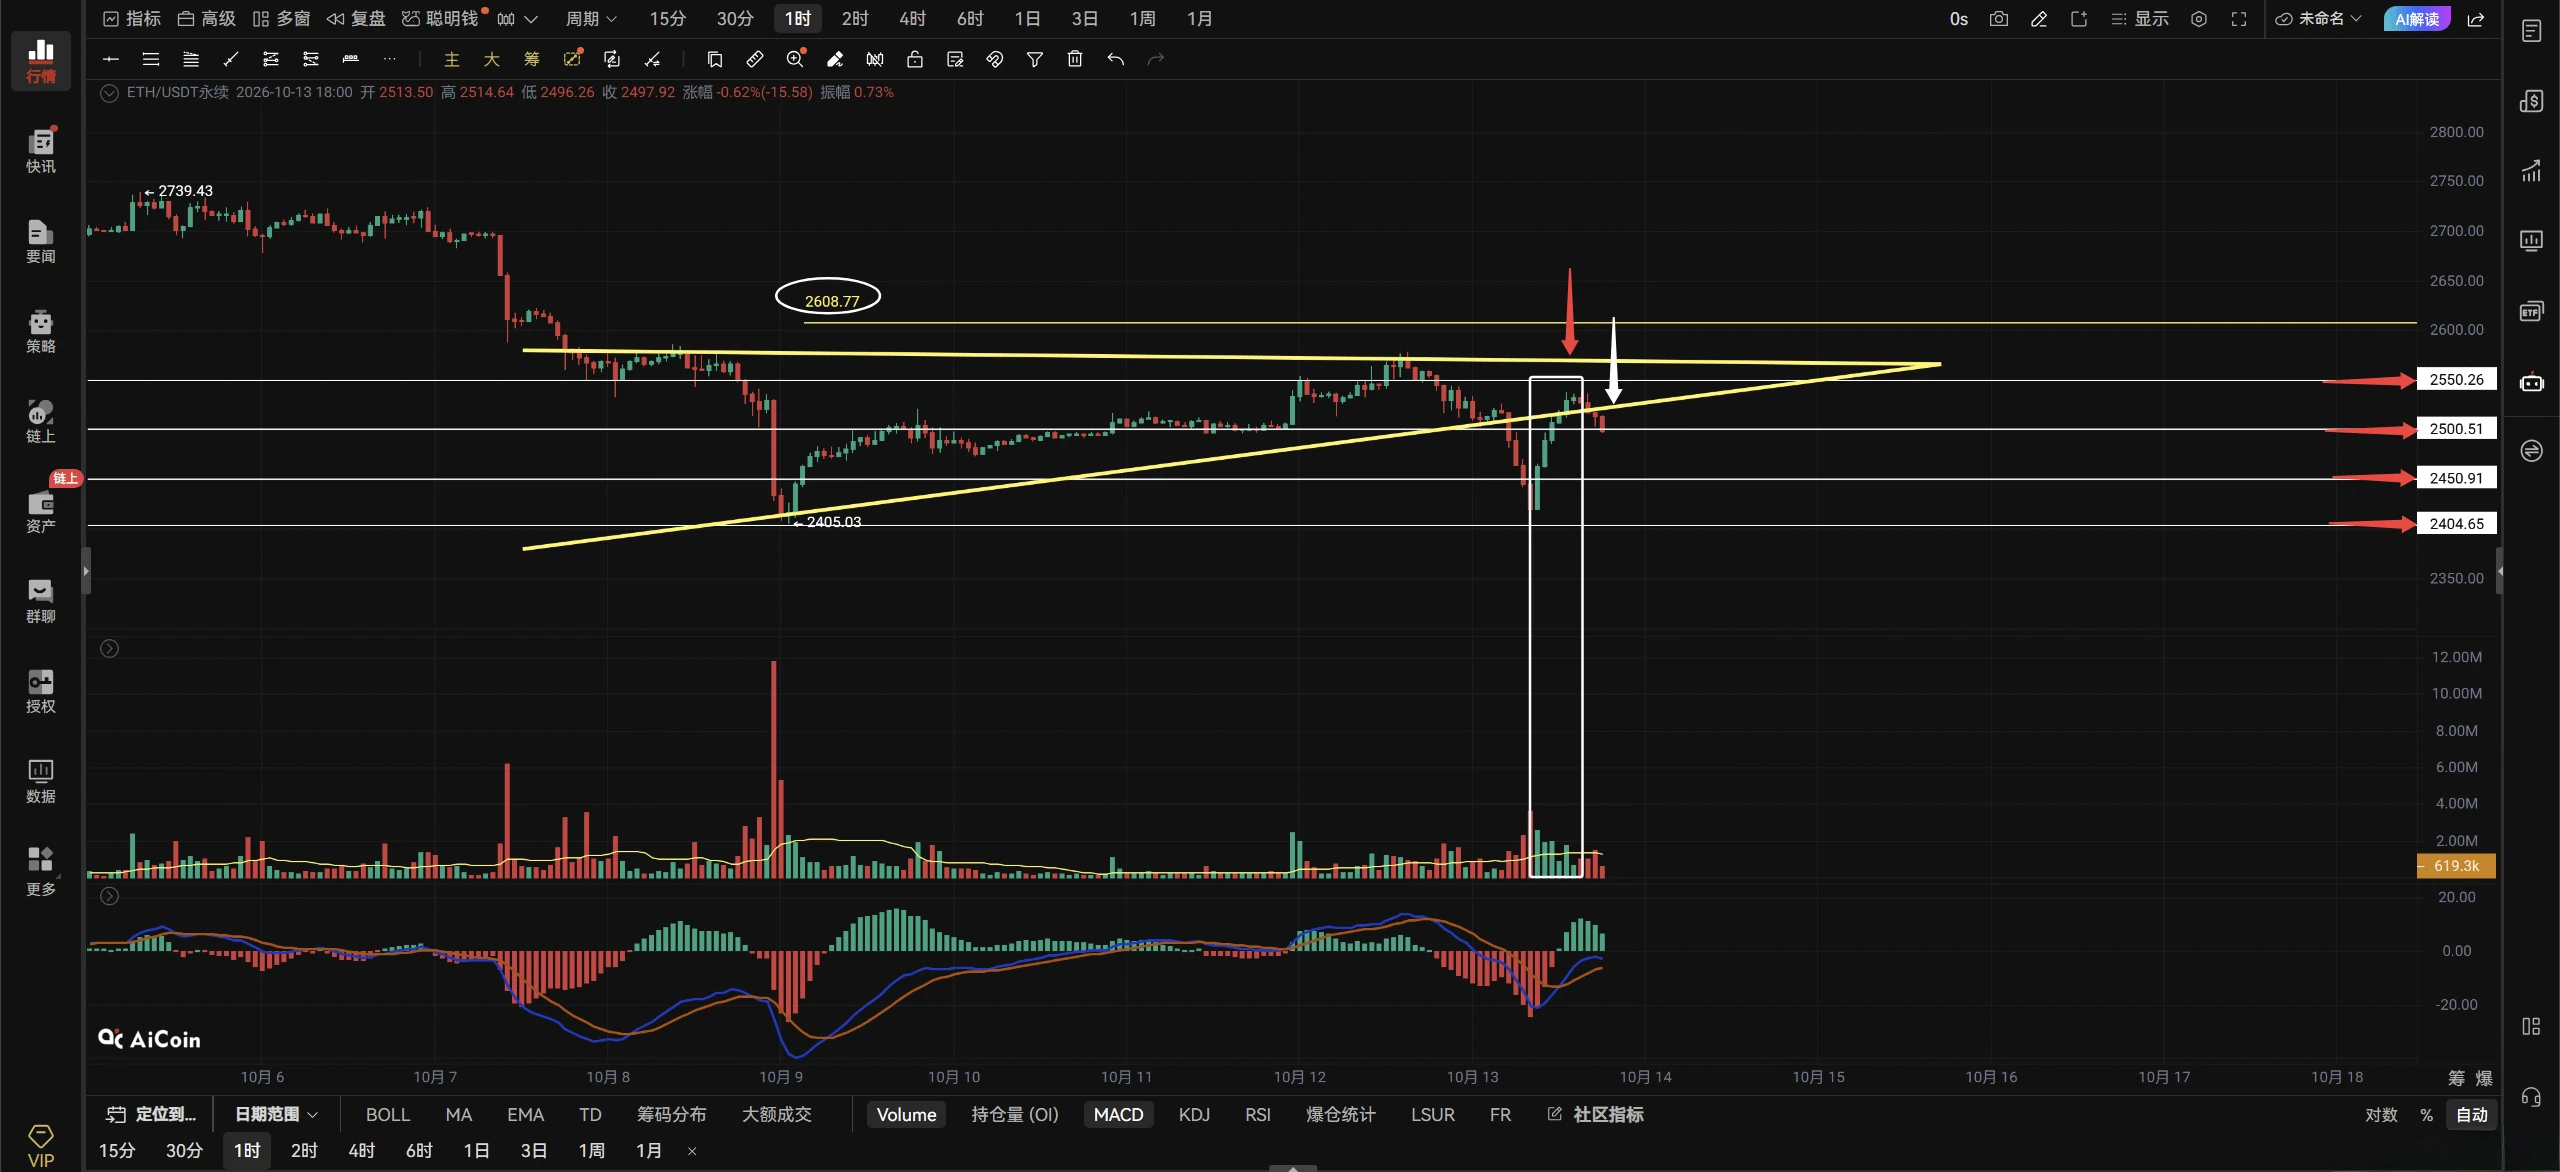
Task: Toggle the Volume indicator
Action: [x=906, y=1114]
